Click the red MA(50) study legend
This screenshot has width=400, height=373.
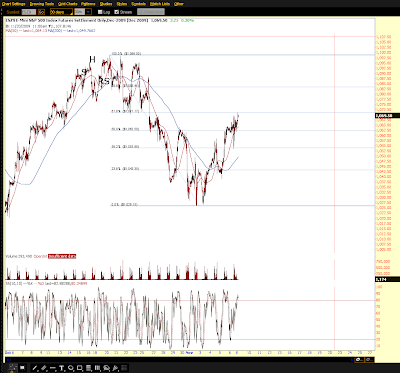point(27,31)
